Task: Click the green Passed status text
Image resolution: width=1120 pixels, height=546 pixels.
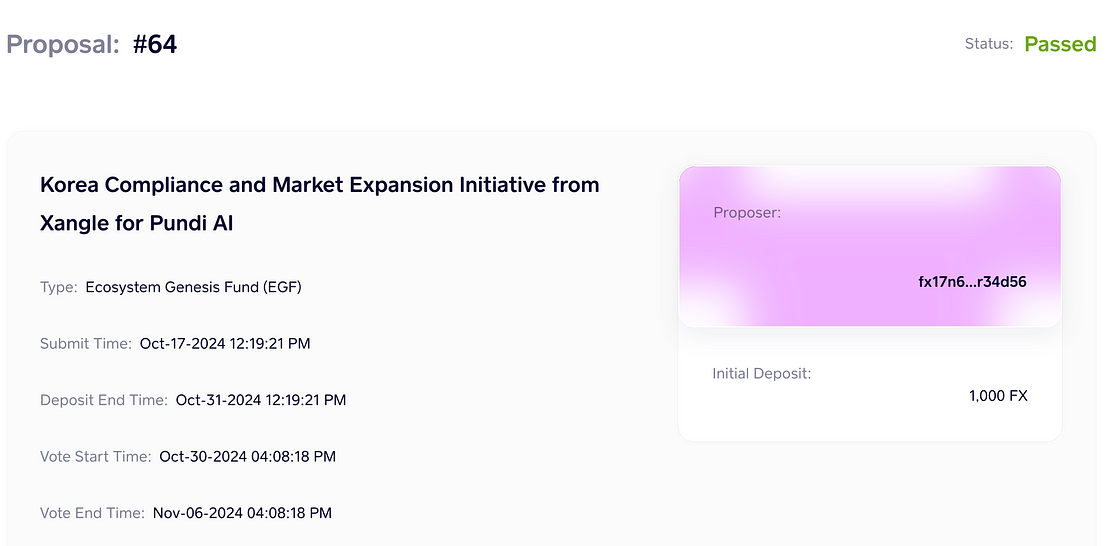Action: tap(1060, 44)
